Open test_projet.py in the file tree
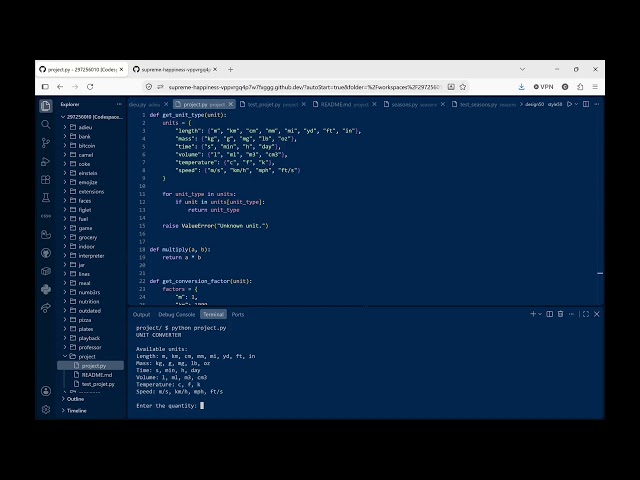Image resolution: width=640 pixels, height=480 pixels. (91, 384)
